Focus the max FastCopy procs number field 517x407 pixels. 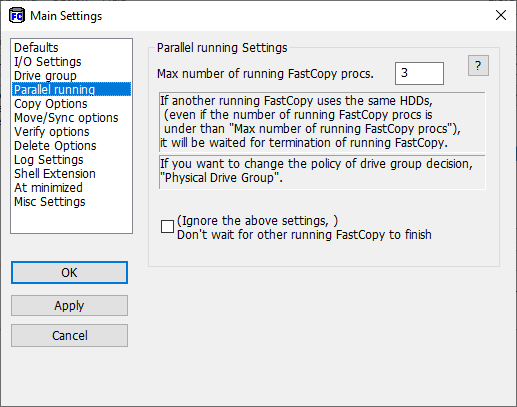(419, 73)
